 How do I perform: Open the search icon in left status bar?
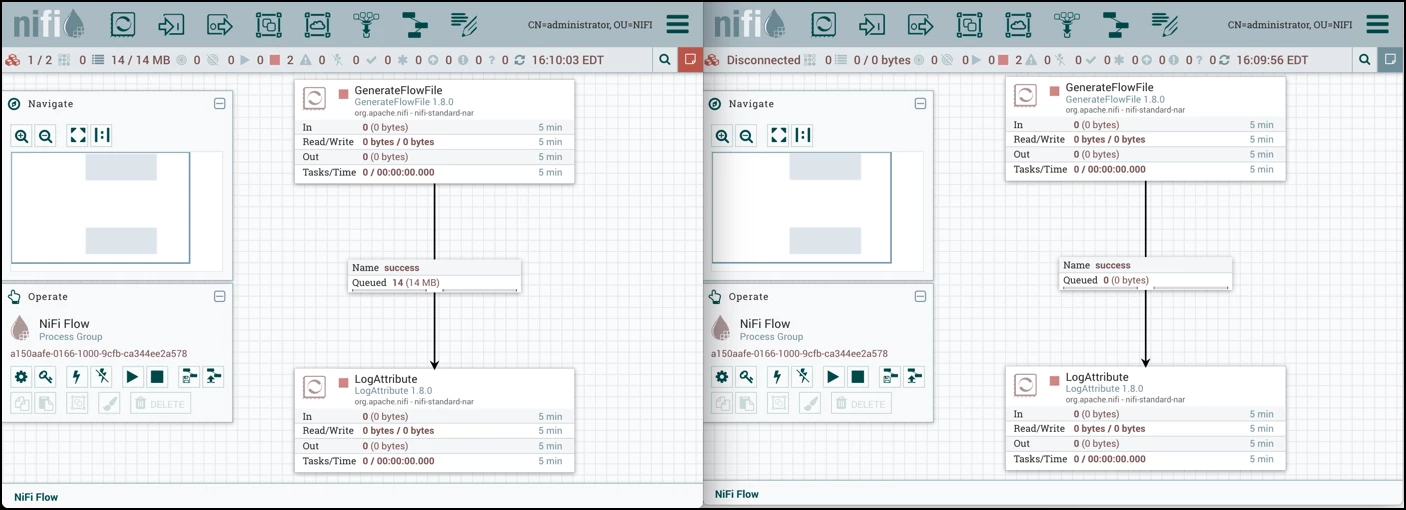665,60
